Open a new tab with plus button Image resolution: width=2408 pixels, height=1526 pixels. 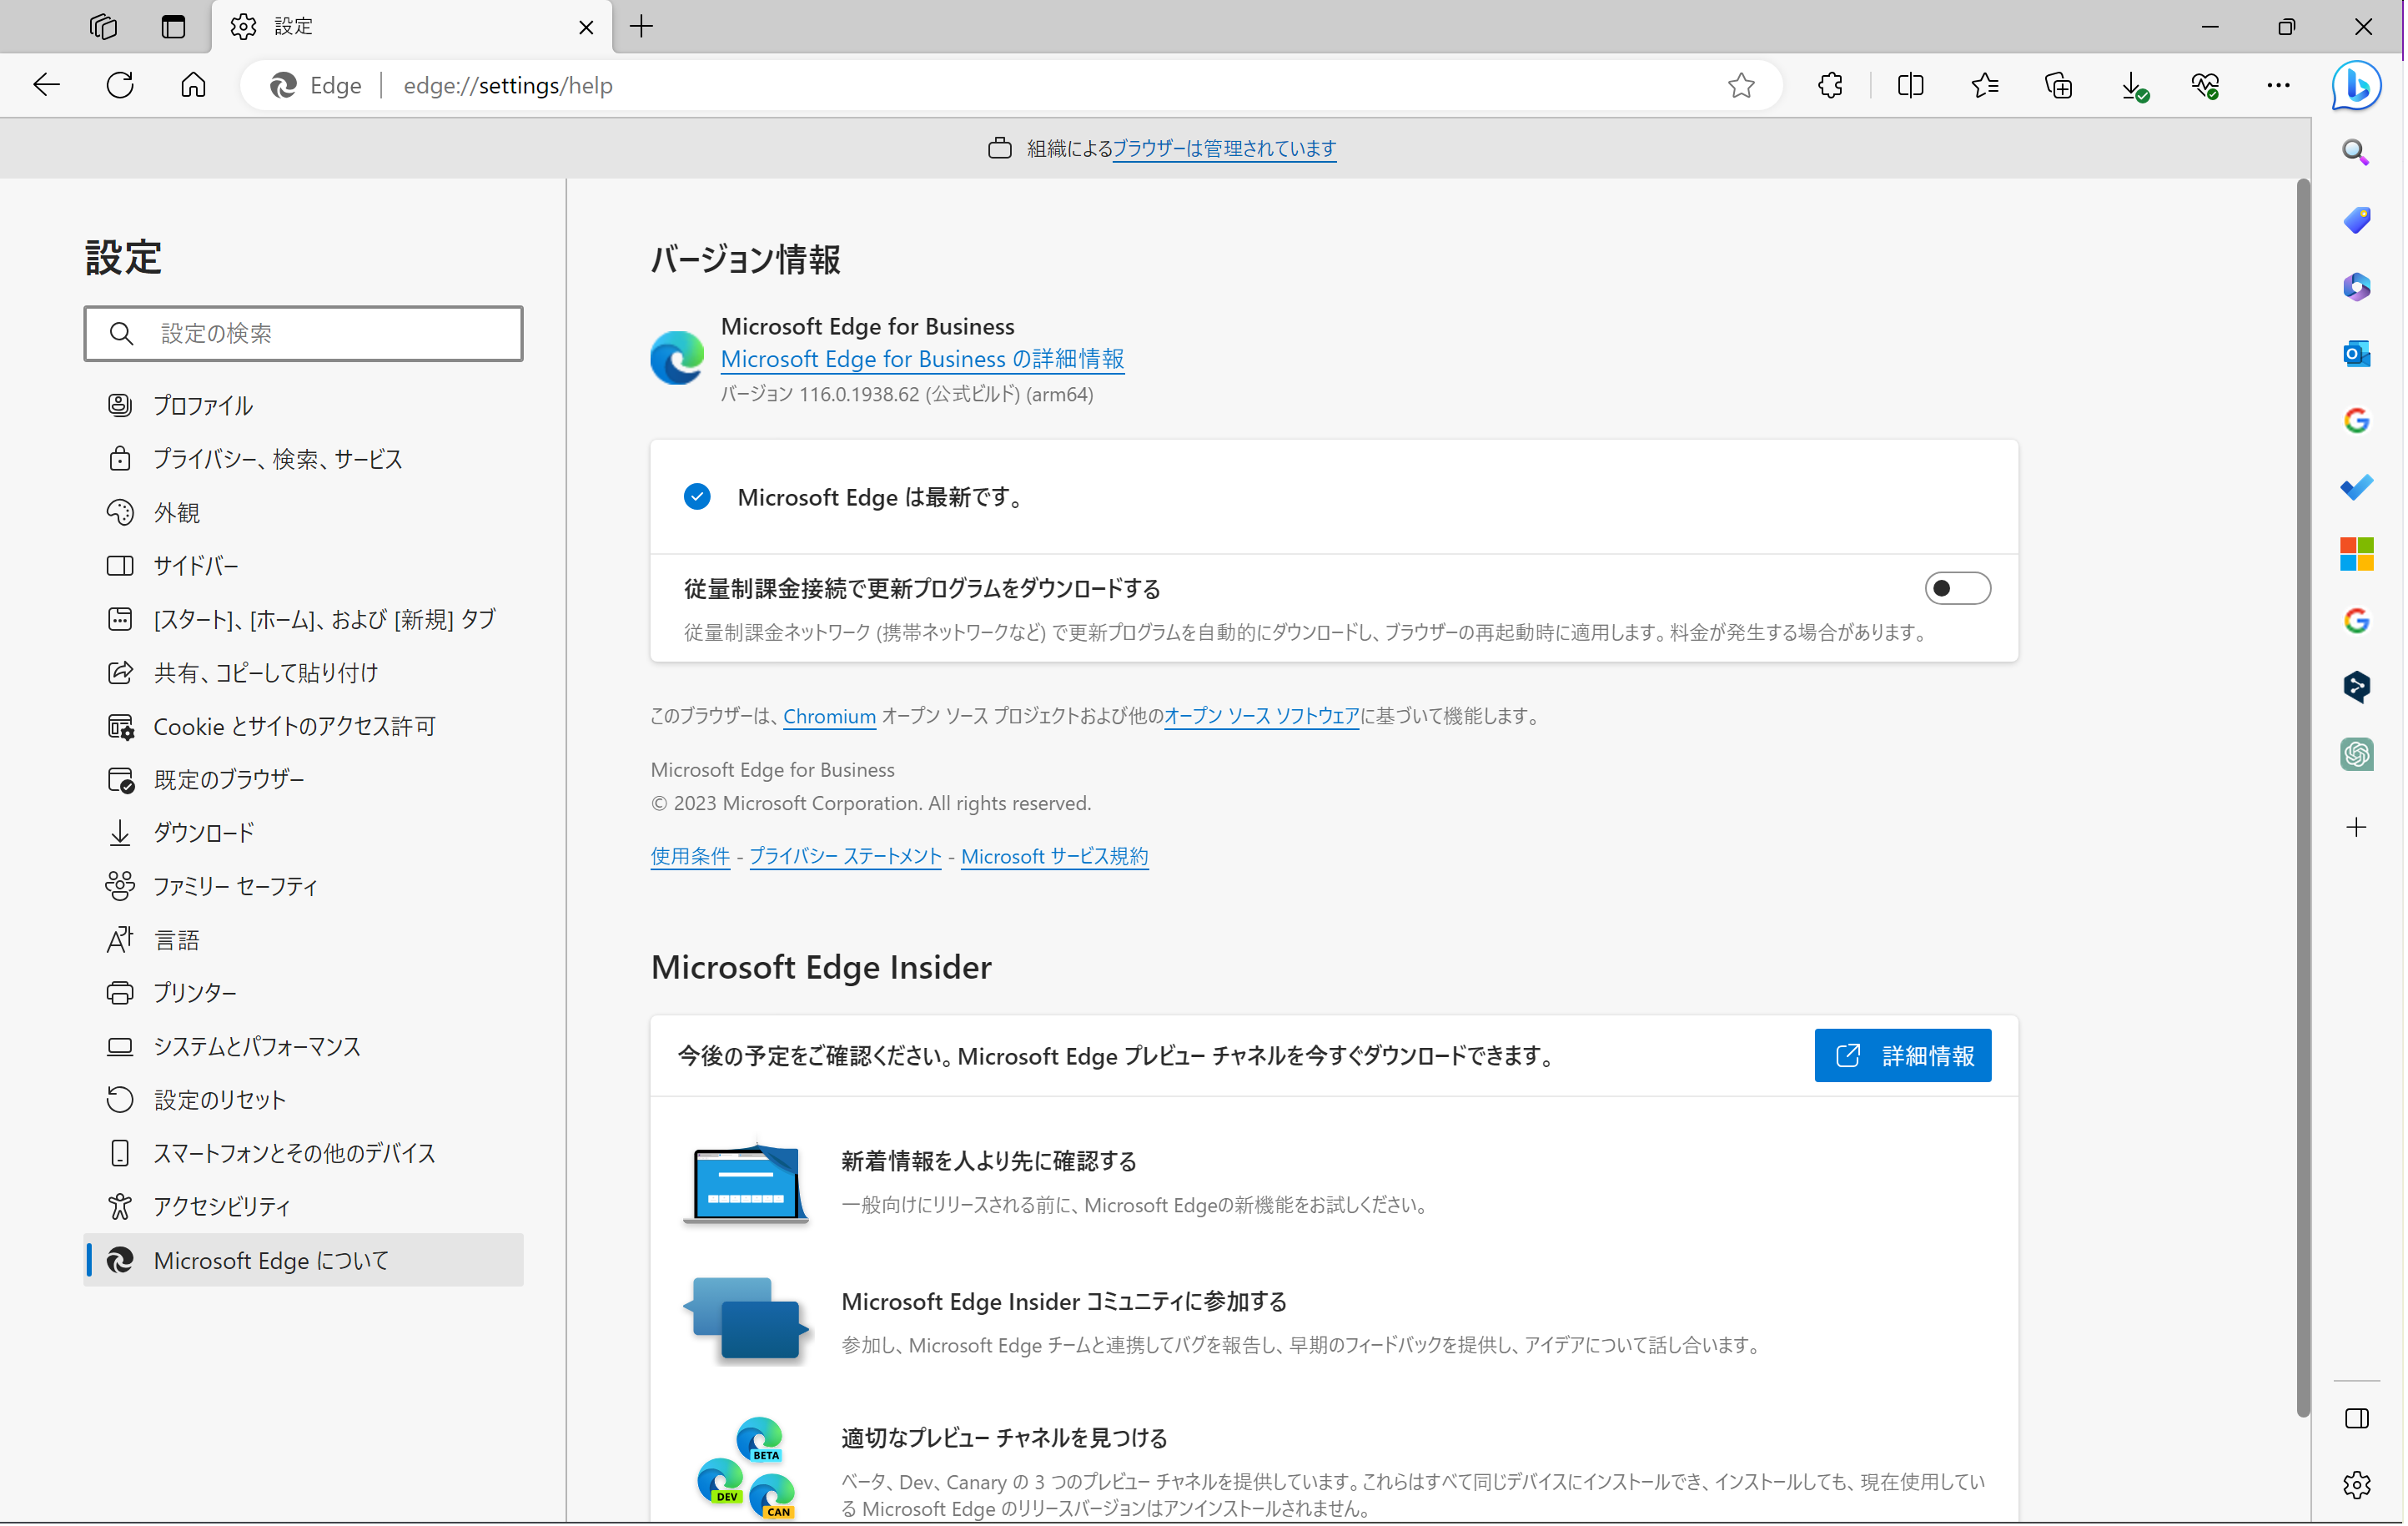(642, 26)
